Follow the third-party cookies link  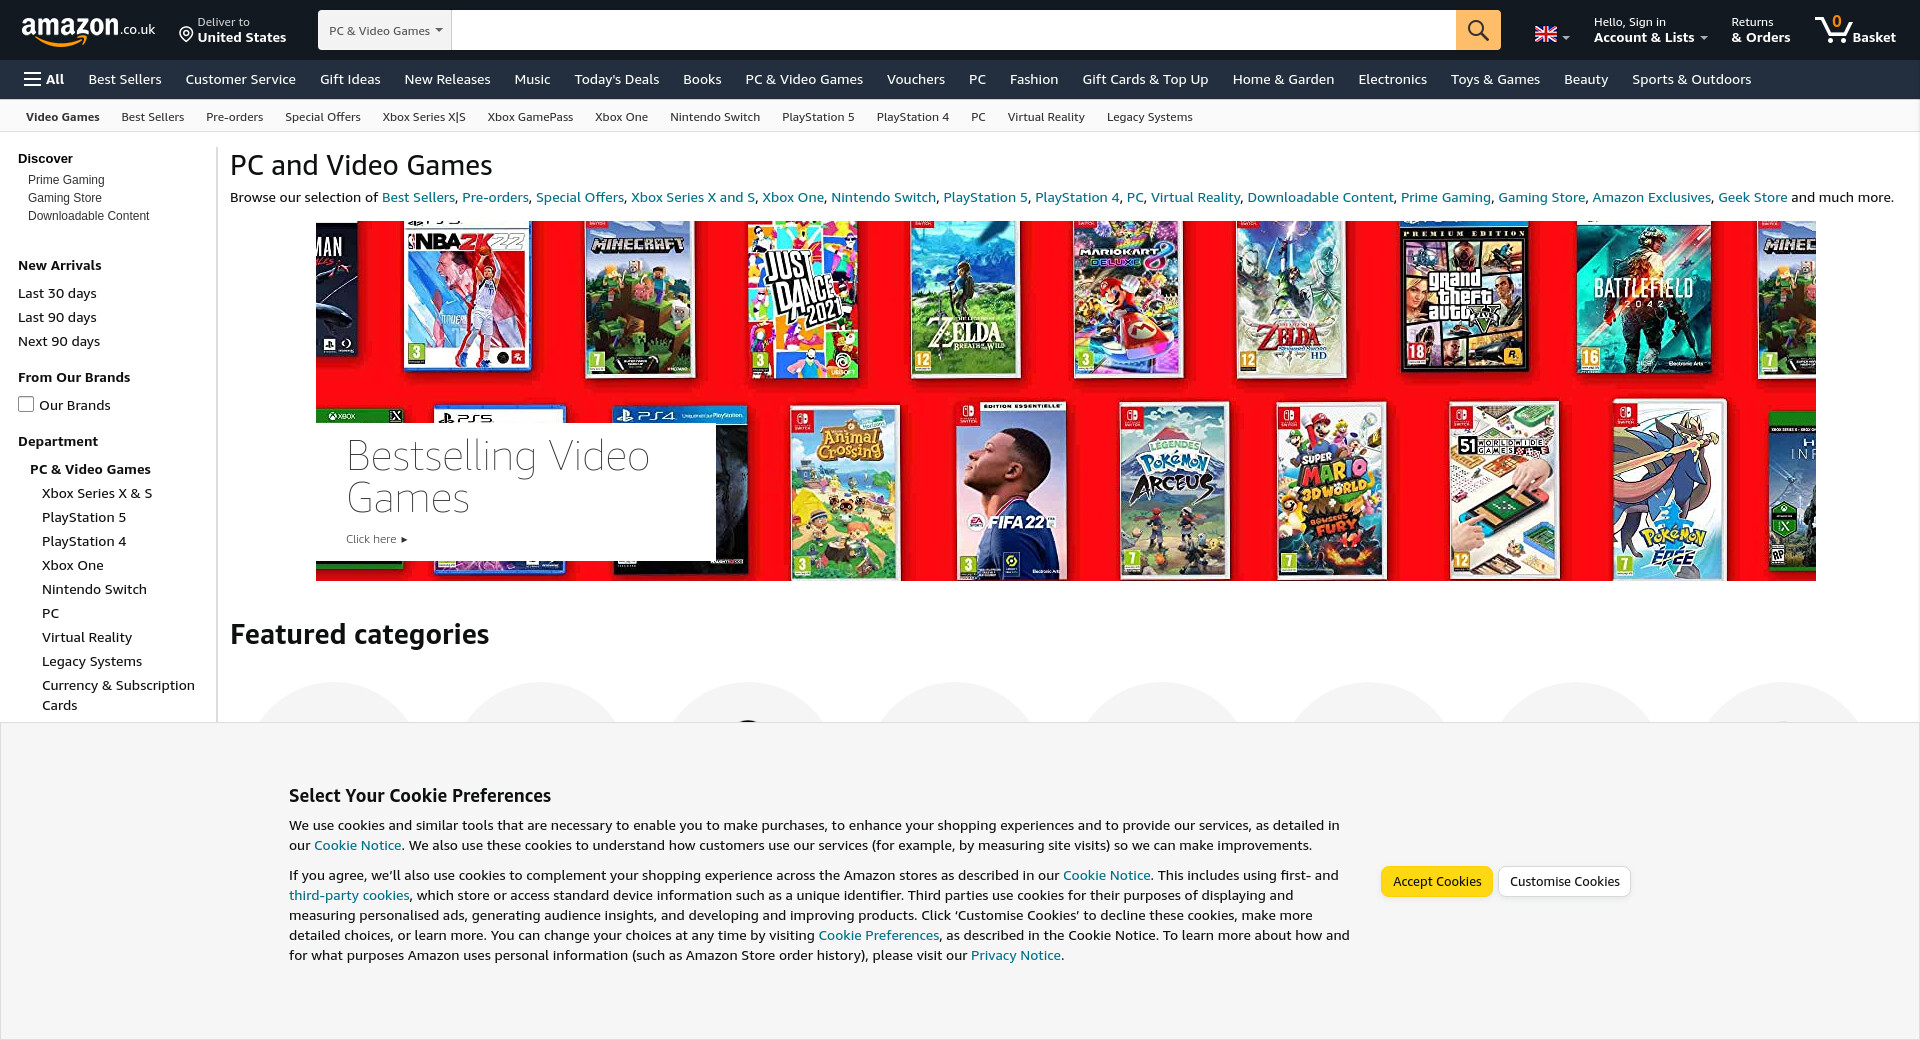pyautogui.click(x=349, y=895)
